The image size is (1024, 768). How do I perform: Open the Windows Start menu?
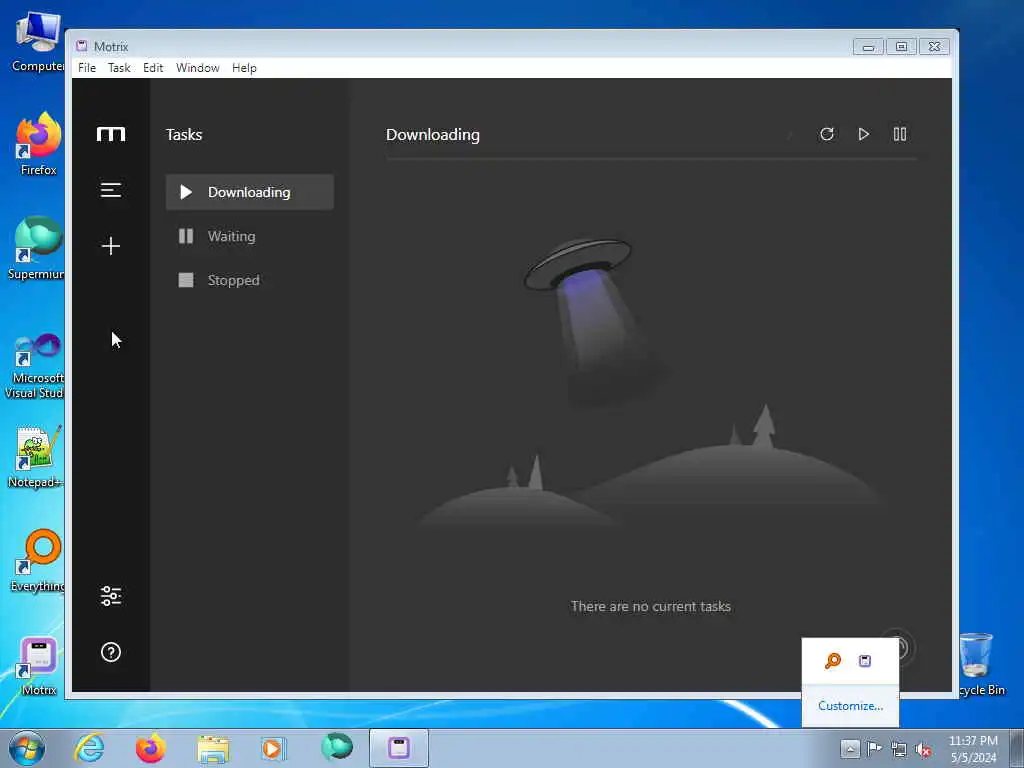(x=27, y=748)
